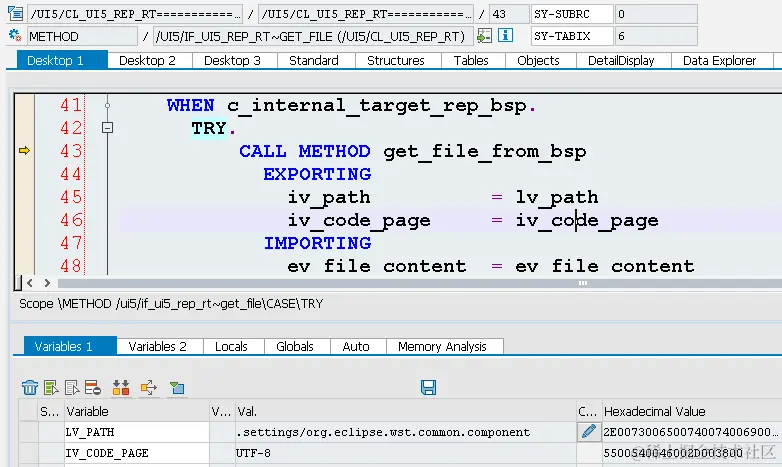Click the SY-TABIX value 6
This screenshot has height=467, width=782.
coord(656,36)
